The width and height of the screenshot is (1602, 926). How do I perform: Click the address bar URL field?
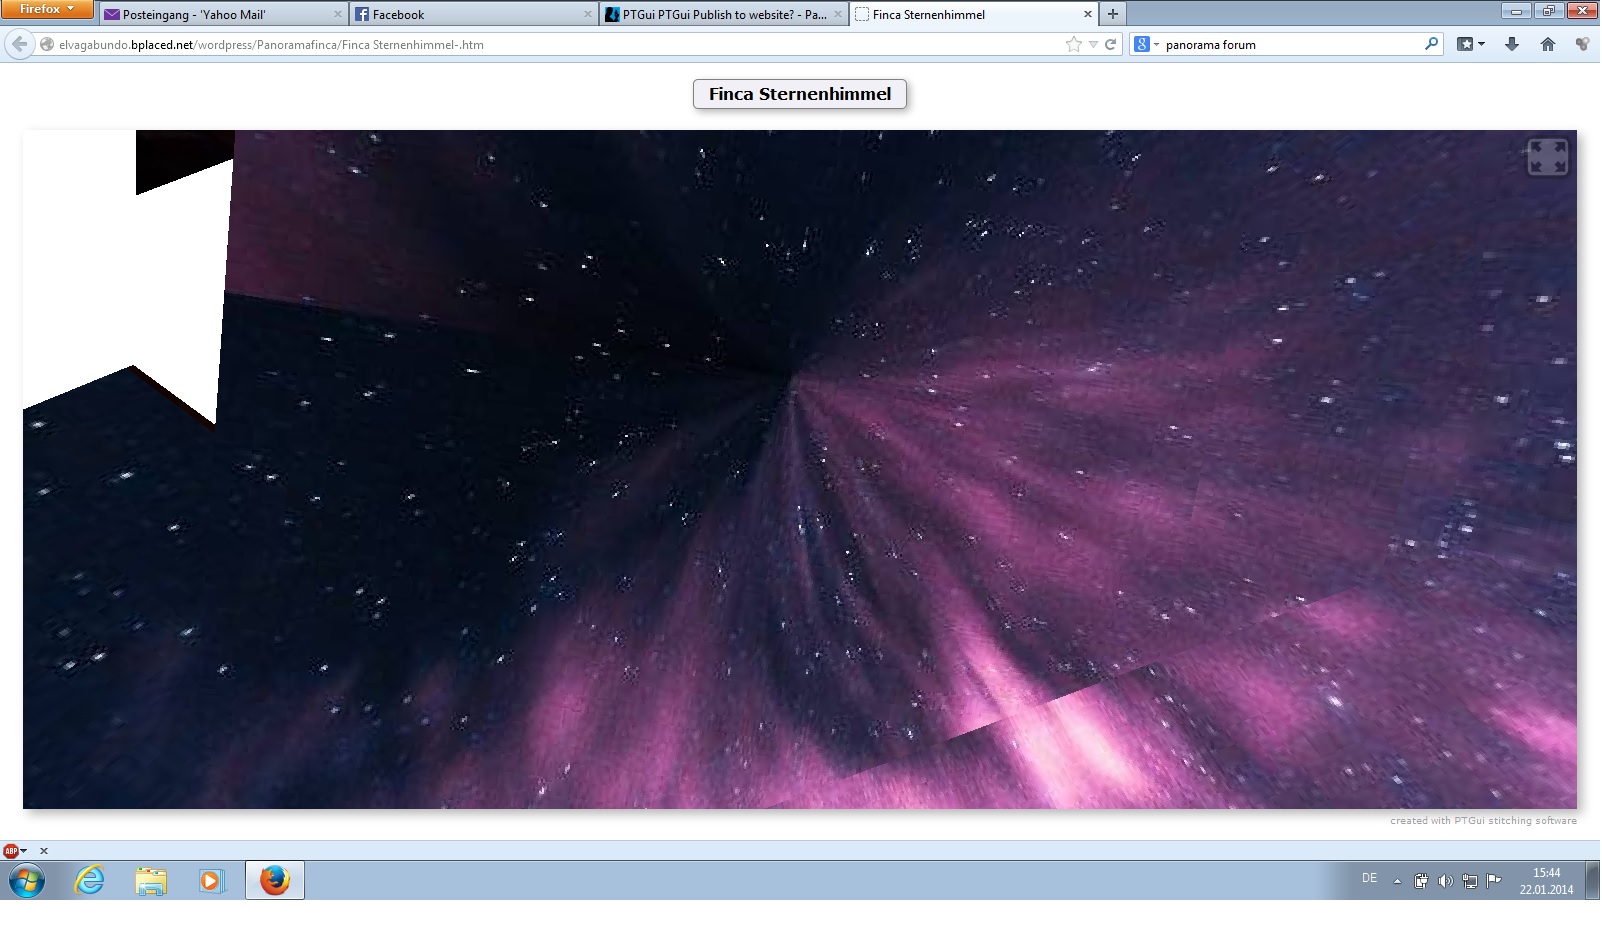pos(550,44)
